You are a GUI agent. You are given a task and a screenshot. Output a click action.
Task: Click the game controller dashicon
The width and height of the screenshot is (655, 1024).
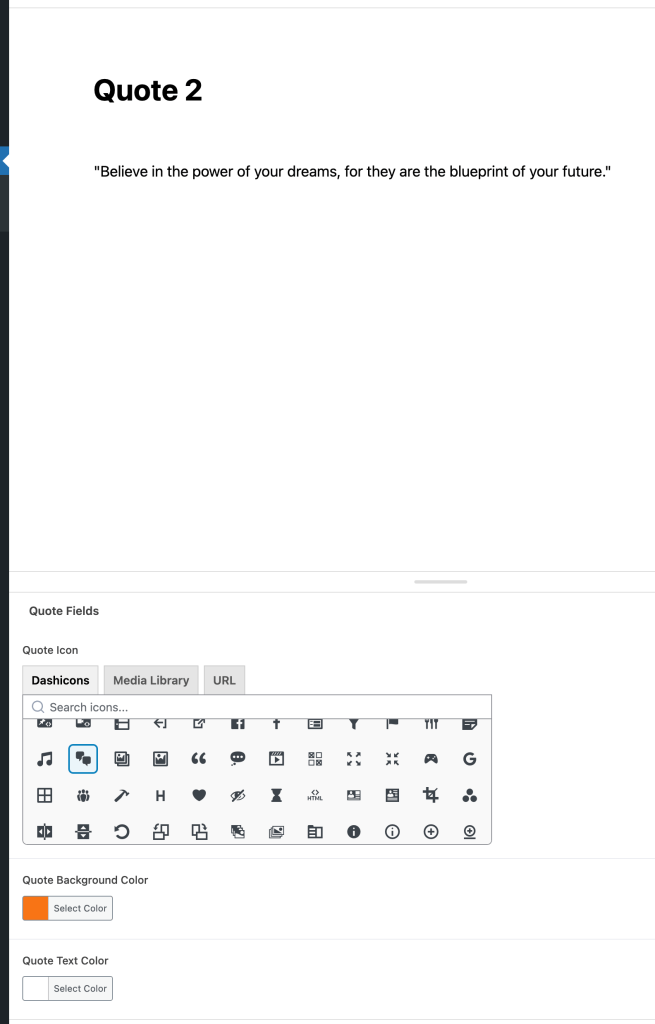click(x=431, y=759)
